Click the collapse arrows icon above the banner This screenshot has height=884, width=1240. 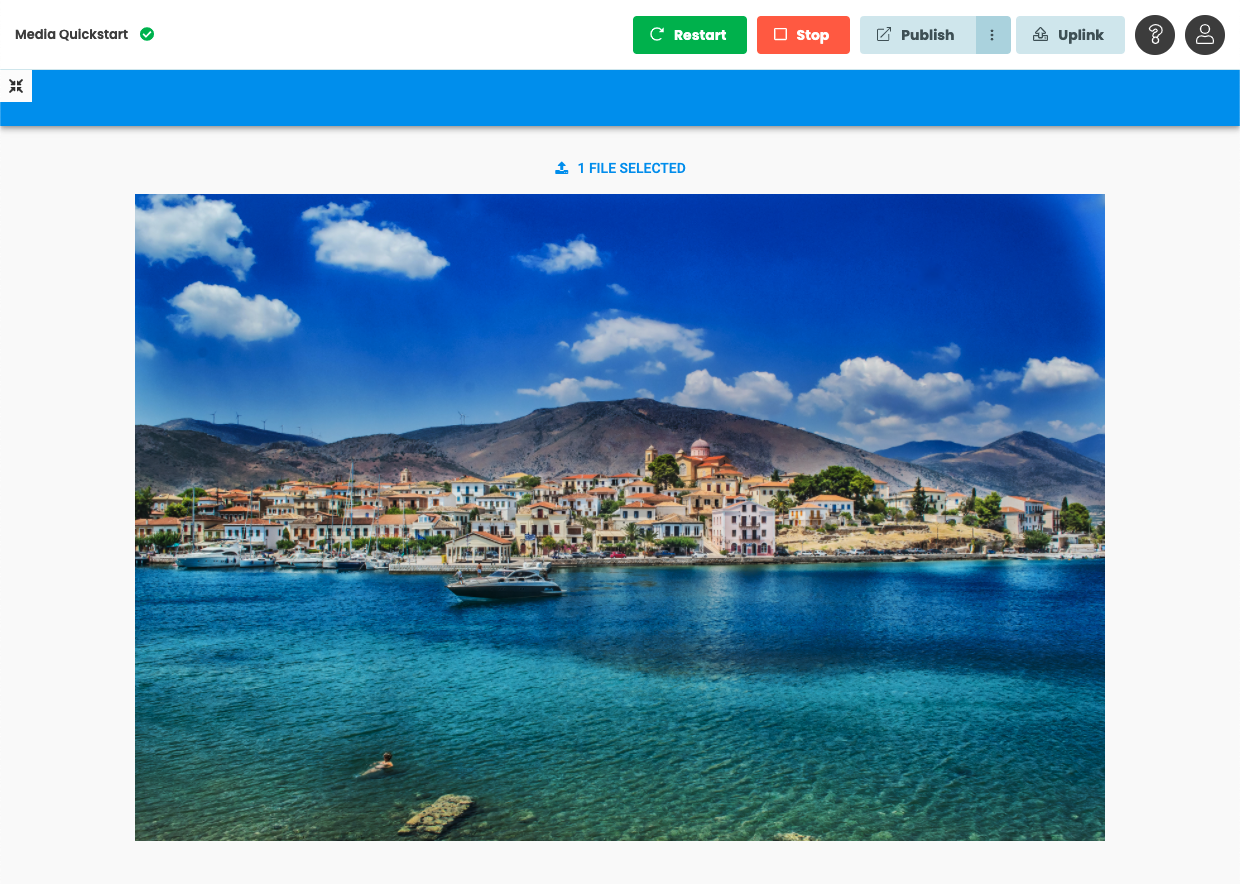tap(16, 86)
